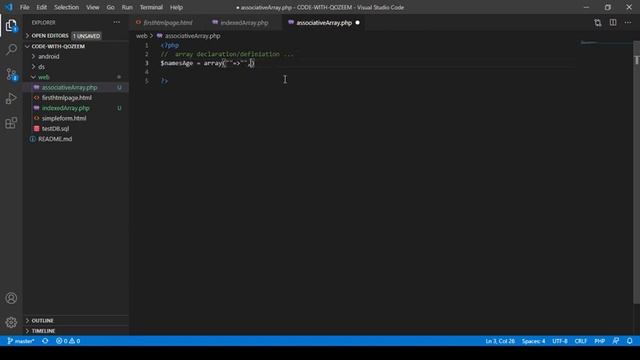Split the editor to the right

(613, 22)
